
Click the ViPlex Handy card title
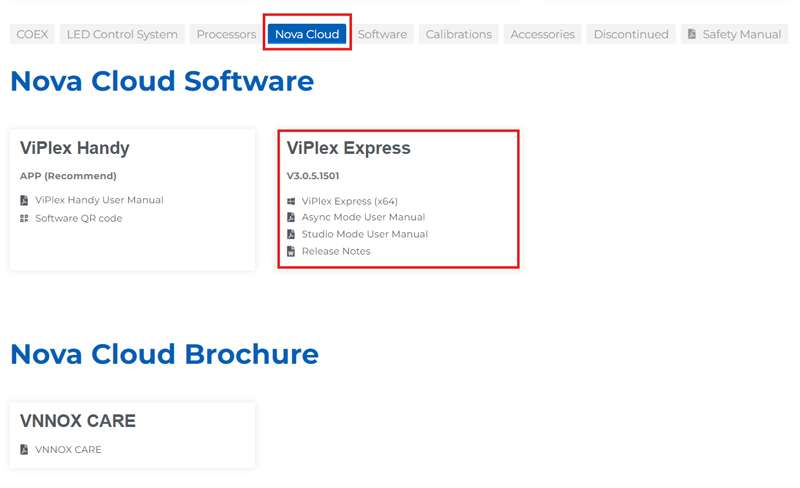(x=74, y=148)
